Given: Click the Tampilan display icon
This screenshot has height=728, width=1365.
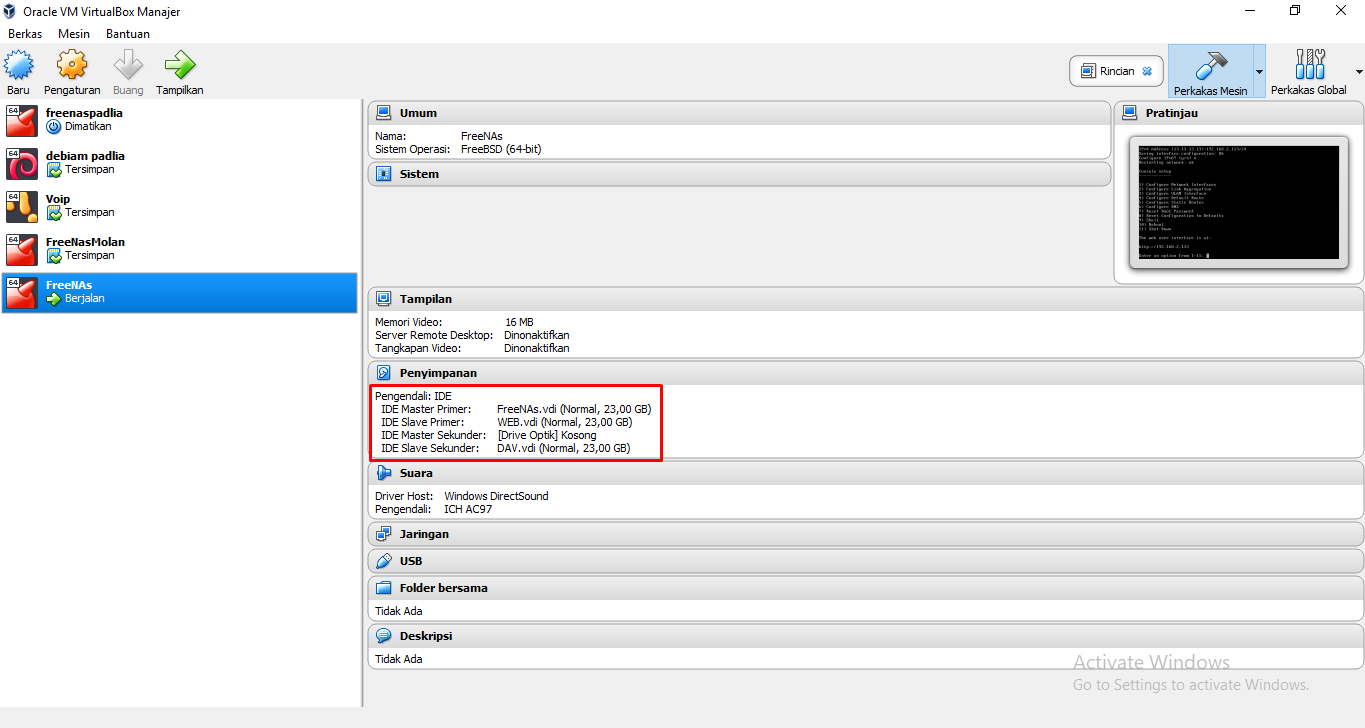Looking at the screenshot, I should tap(383, 299).
